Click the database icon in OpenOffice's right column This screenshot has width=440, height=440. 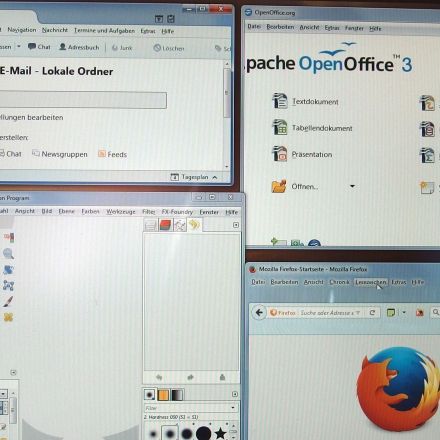pyautogui.click(x=427, y=129)
